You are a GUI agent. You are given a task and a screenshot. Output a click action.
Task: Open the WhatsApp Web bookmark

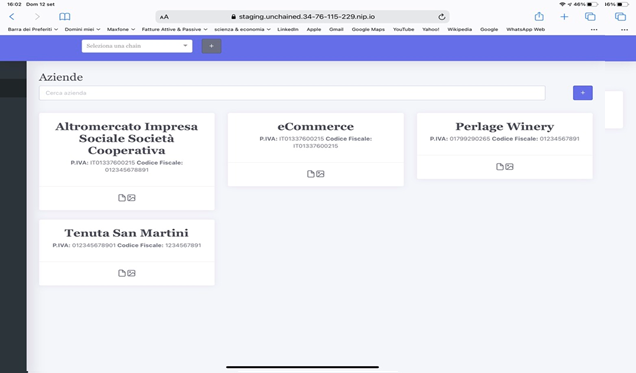pyautogui.click(x=525, y=29)
